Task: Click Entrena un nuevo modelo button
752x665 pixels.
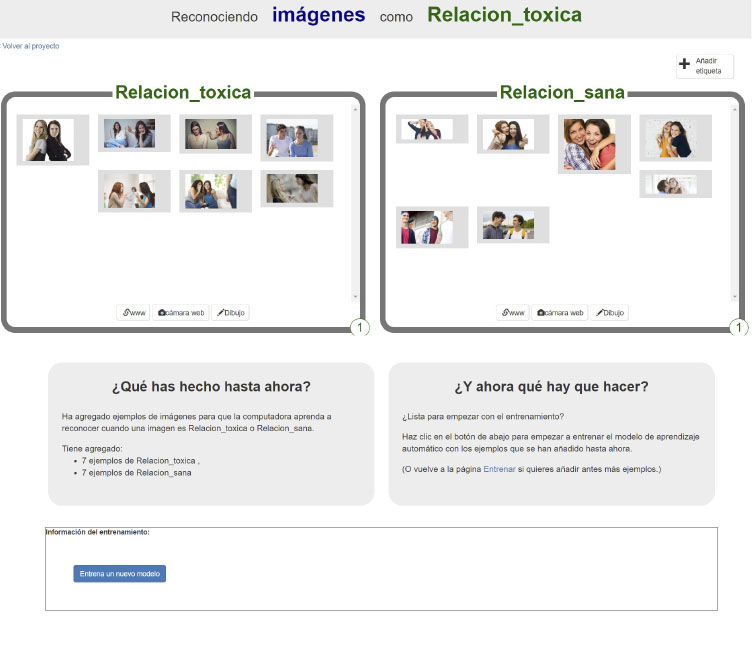Action: tap(119, 573)
